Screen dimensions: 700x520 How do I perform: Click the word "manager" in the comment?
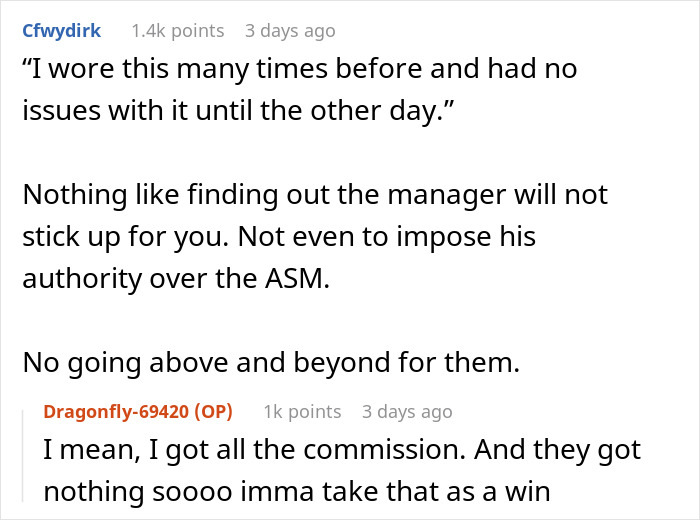[x=433, y=193]
